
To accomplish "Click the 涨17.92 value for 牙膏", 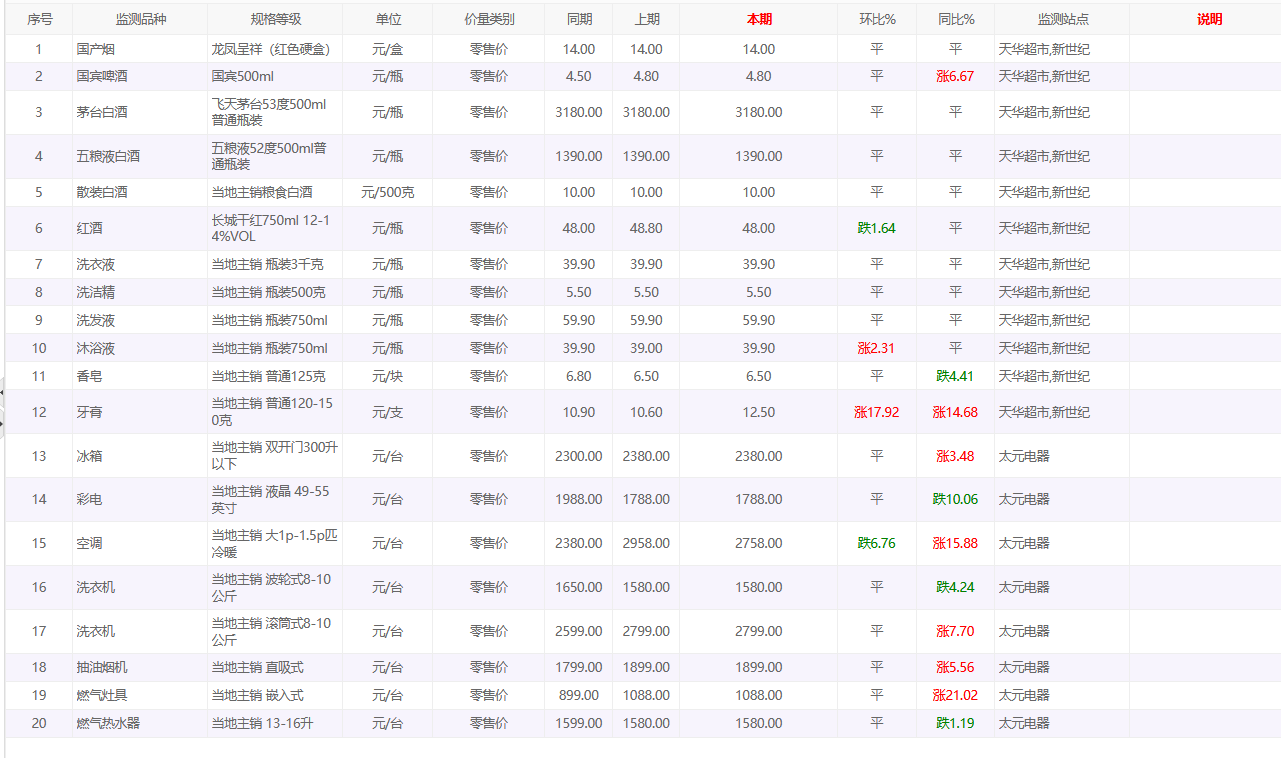I will click(x=877, y=412).
